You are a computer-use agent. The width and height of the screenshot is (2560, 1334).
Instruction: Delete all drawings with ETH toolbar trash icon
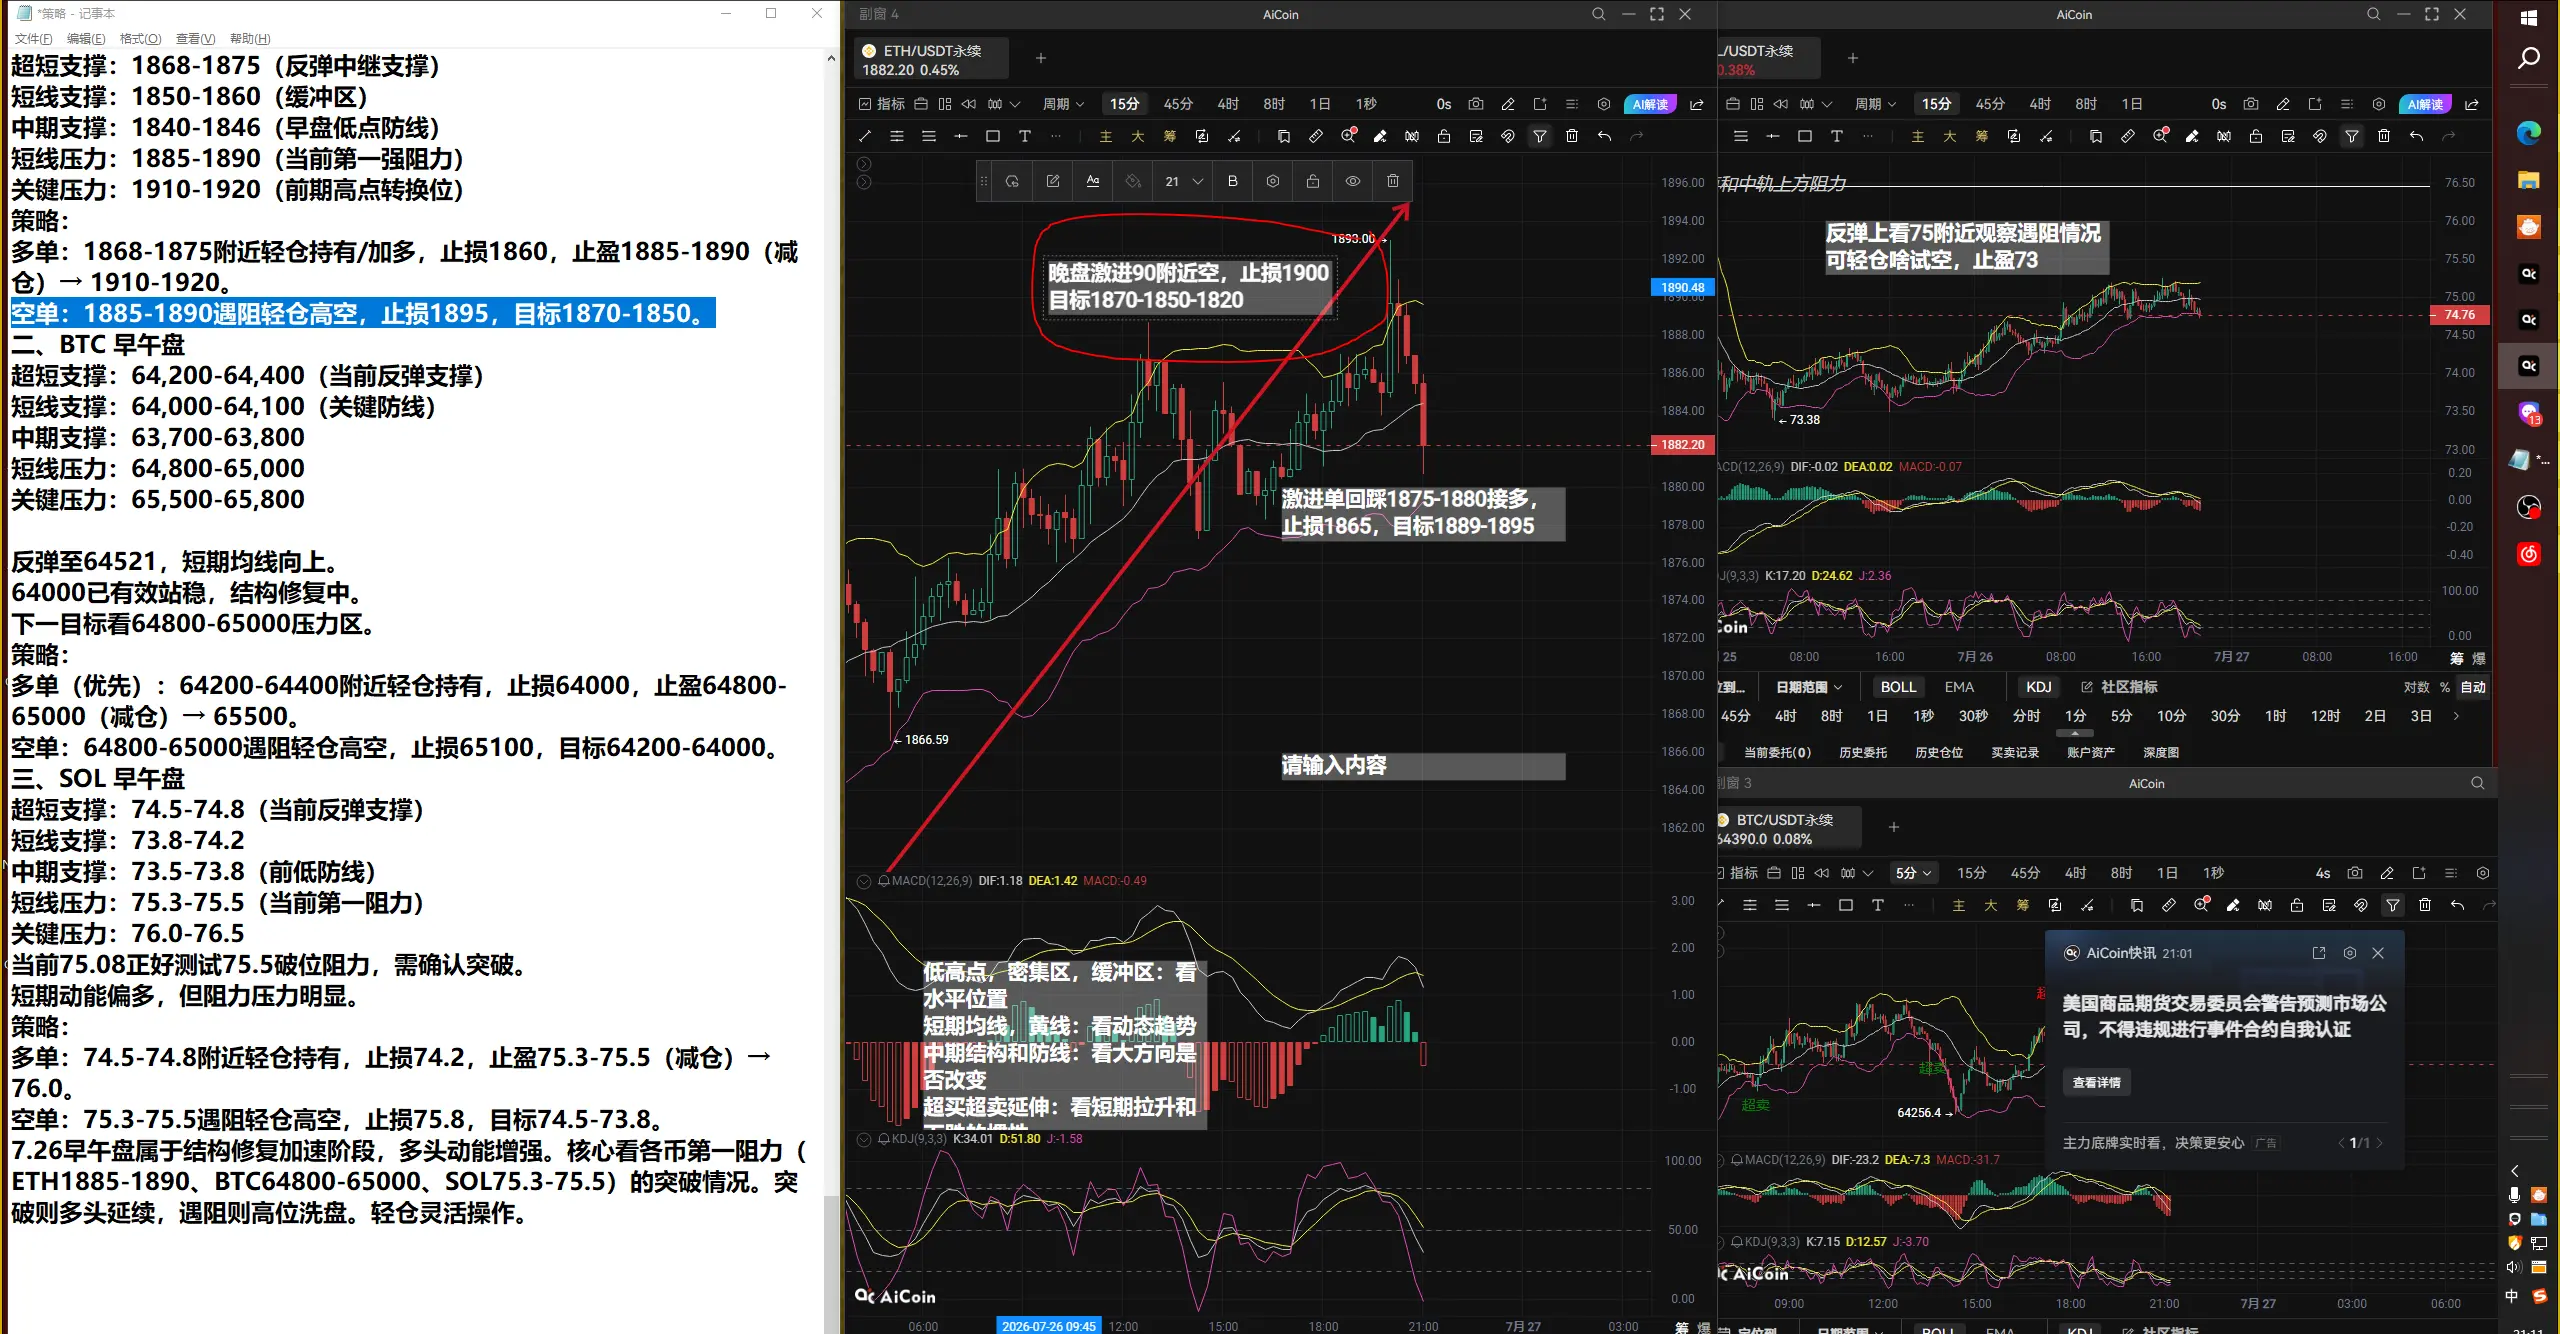[1572, 136]
